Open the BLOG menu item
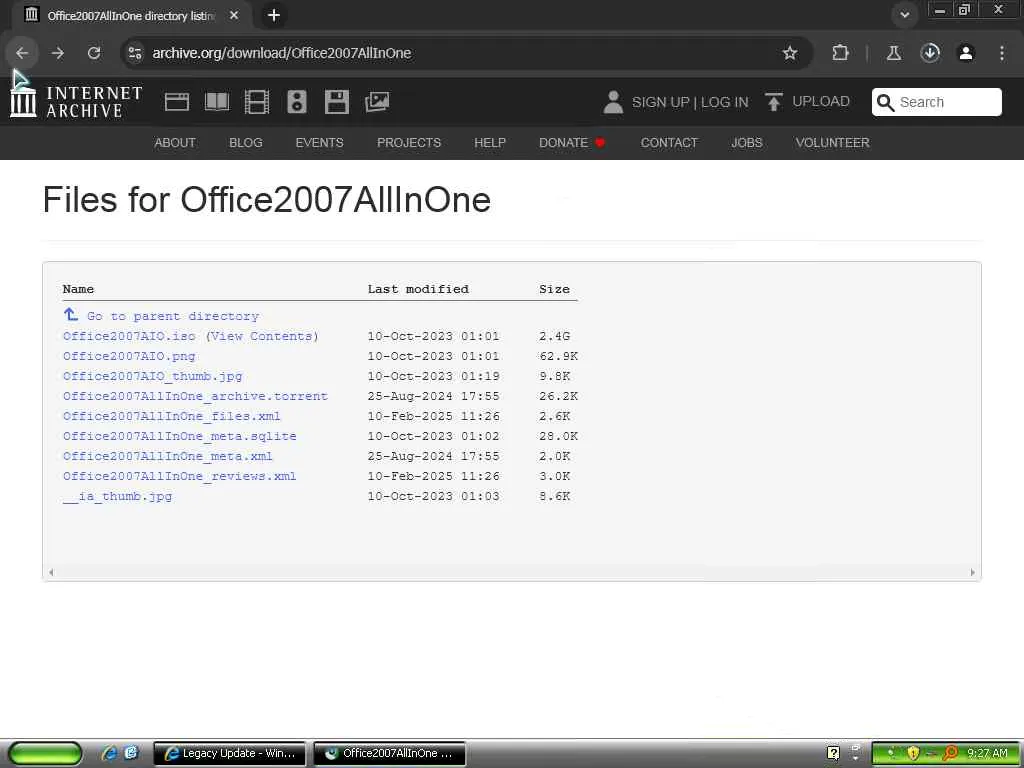This screenshot has width=1024, height=768. click(246, 142)
